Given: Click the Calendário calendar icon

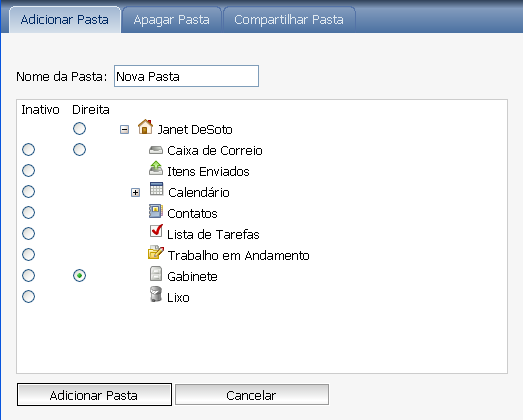Looking at the screenshot, I should point(156,189).
